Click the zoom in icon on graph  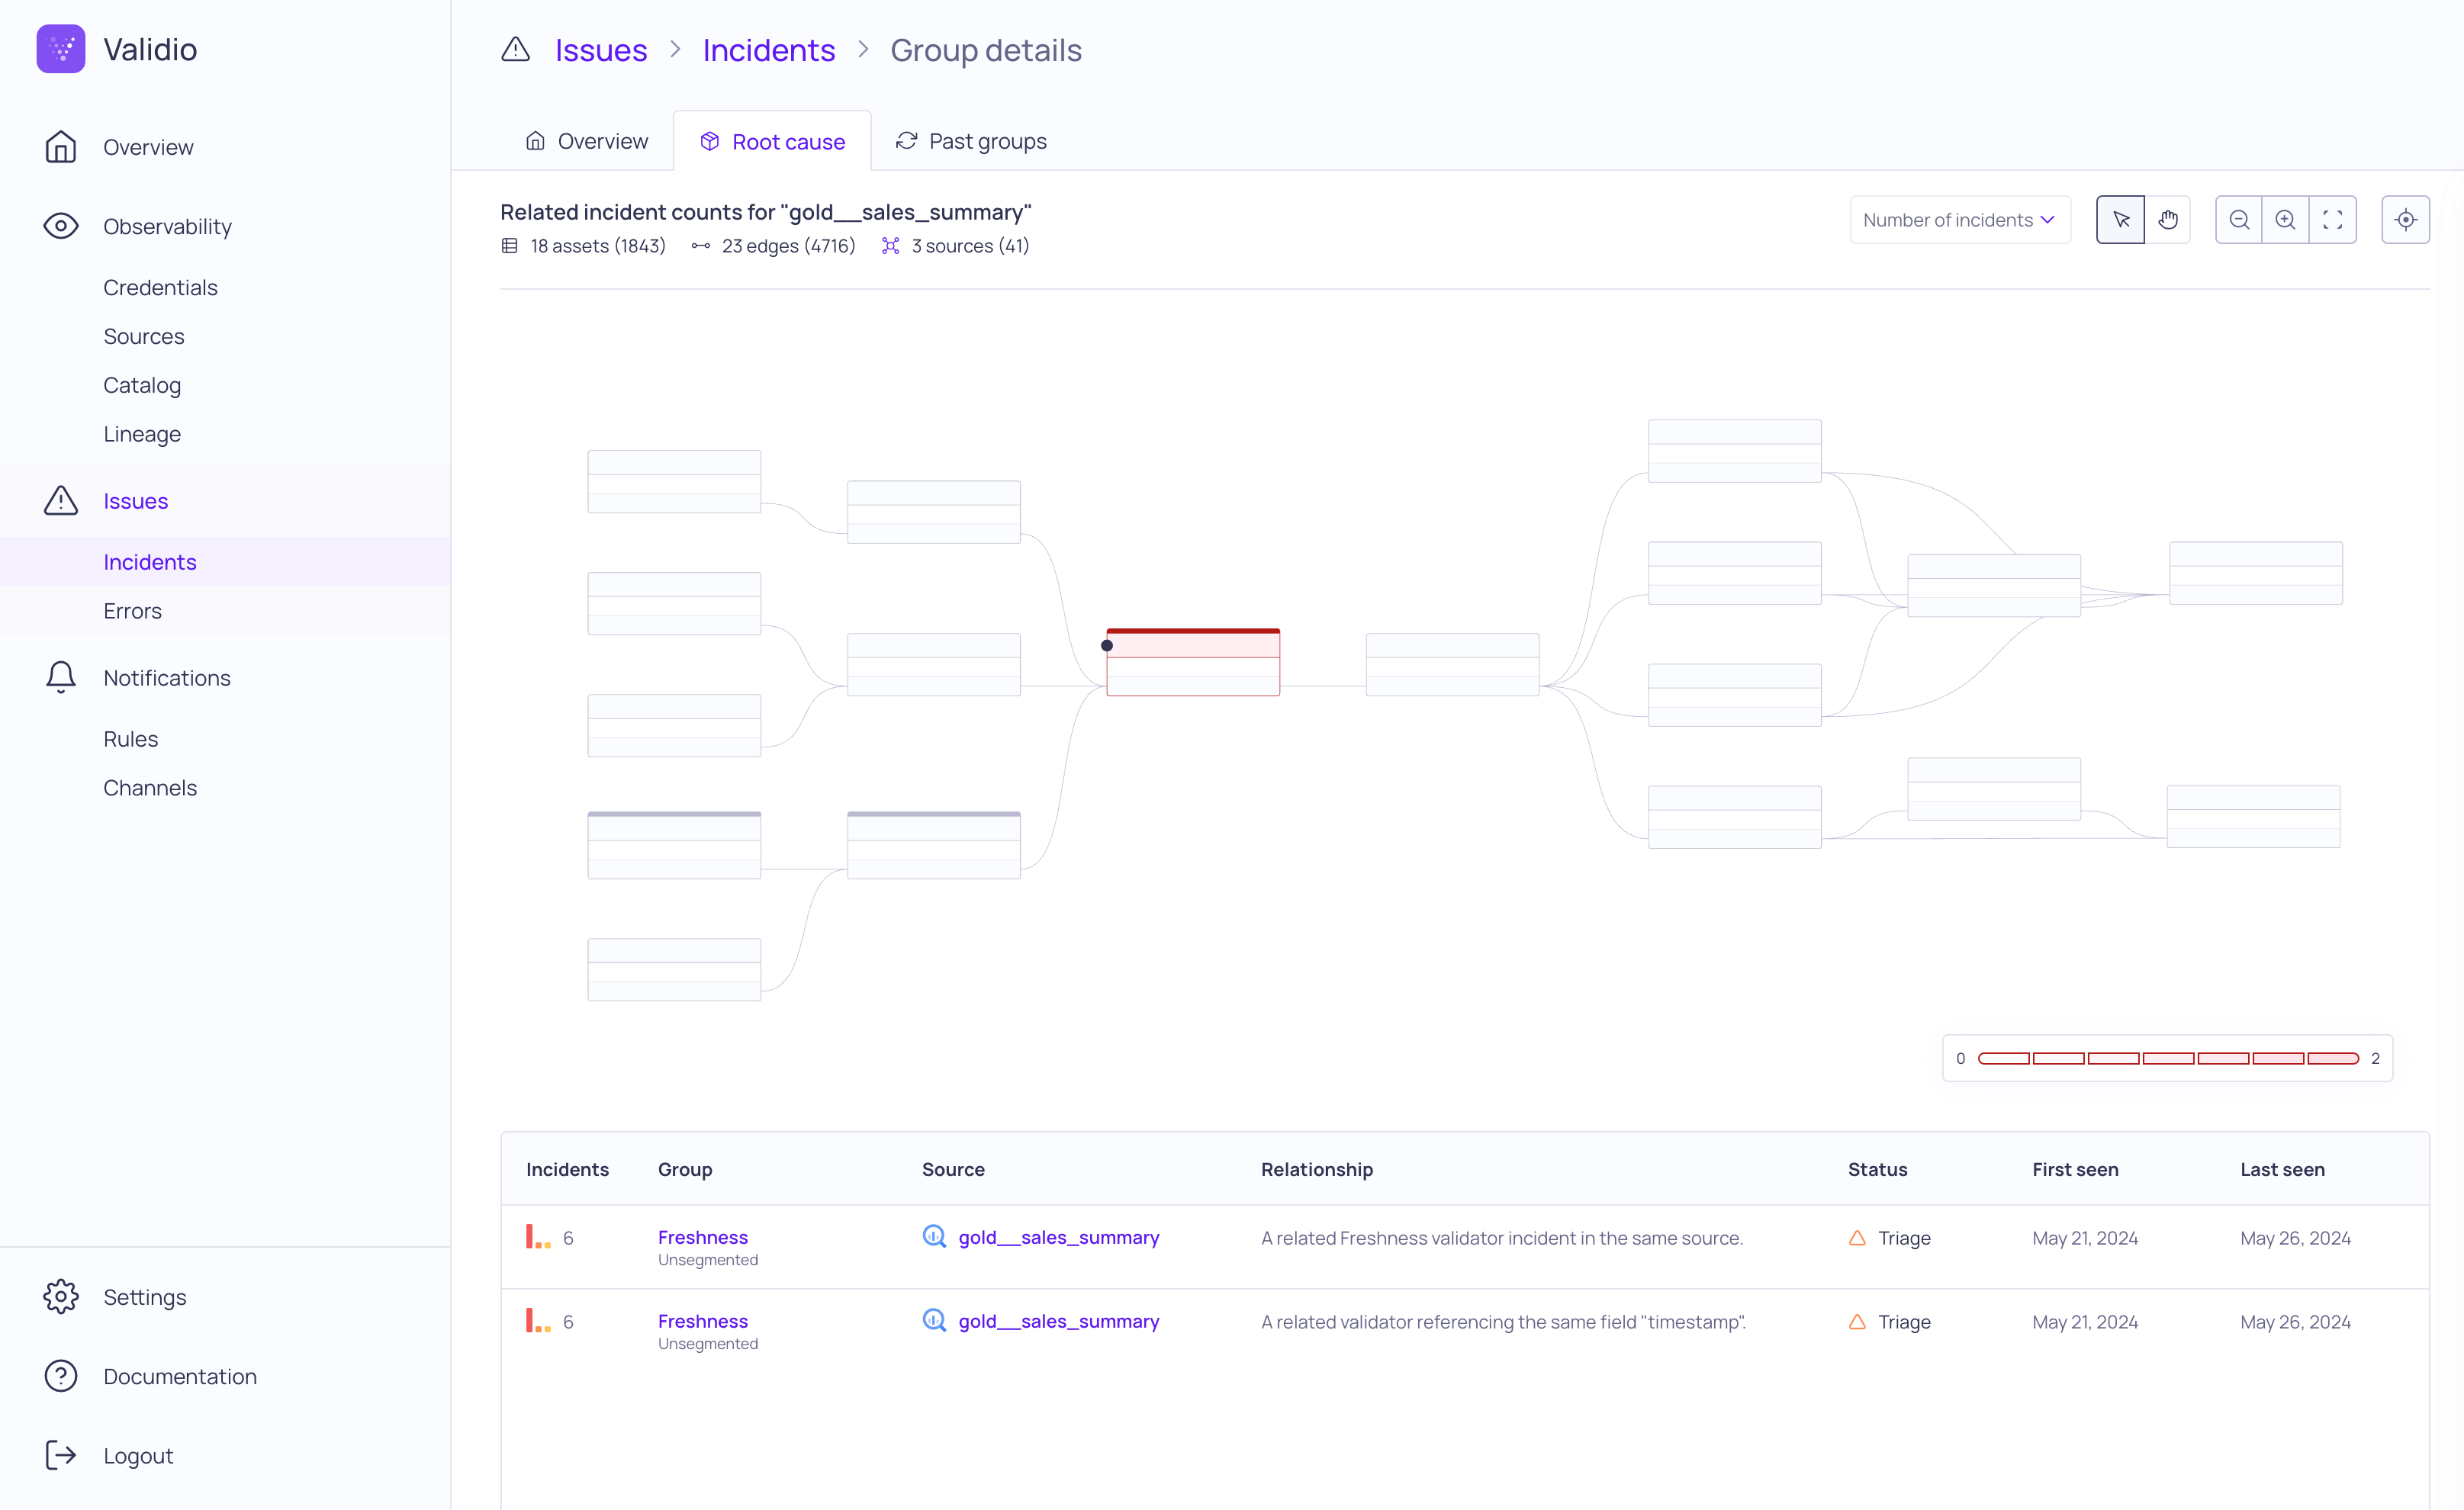point(2285,218)
